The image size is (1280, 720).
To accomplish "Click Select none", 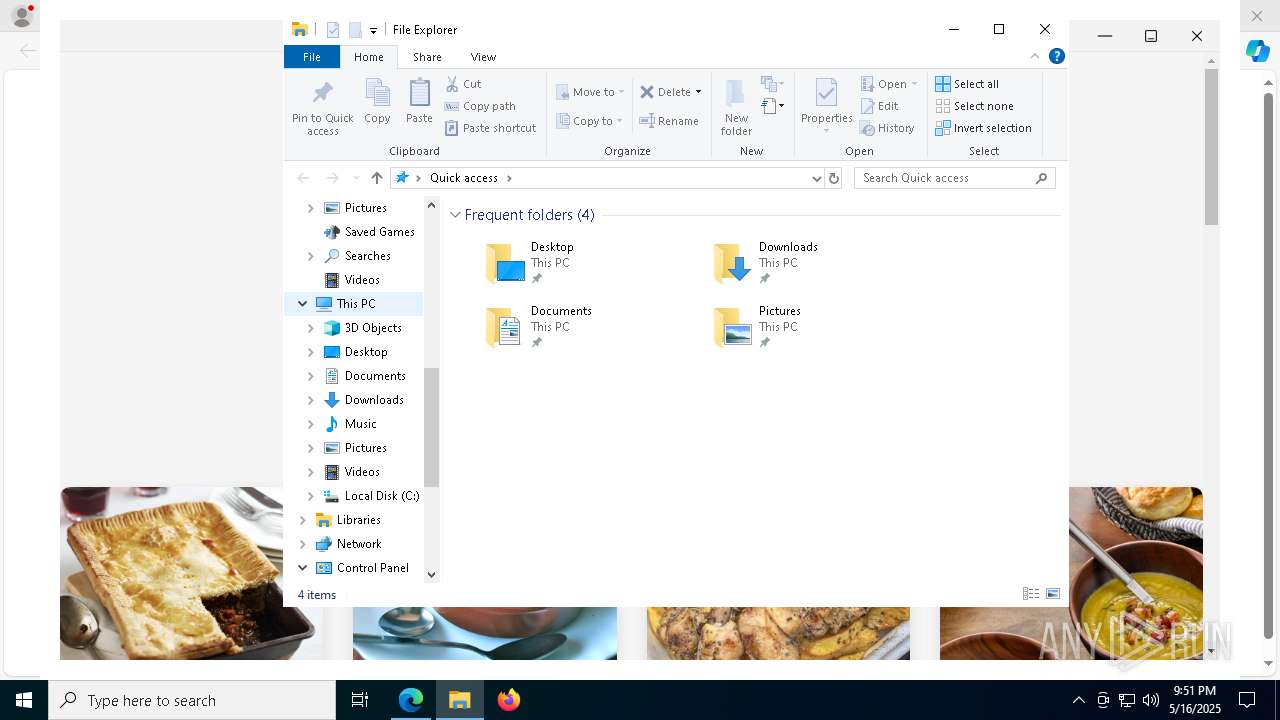I will tap(974, 106).
